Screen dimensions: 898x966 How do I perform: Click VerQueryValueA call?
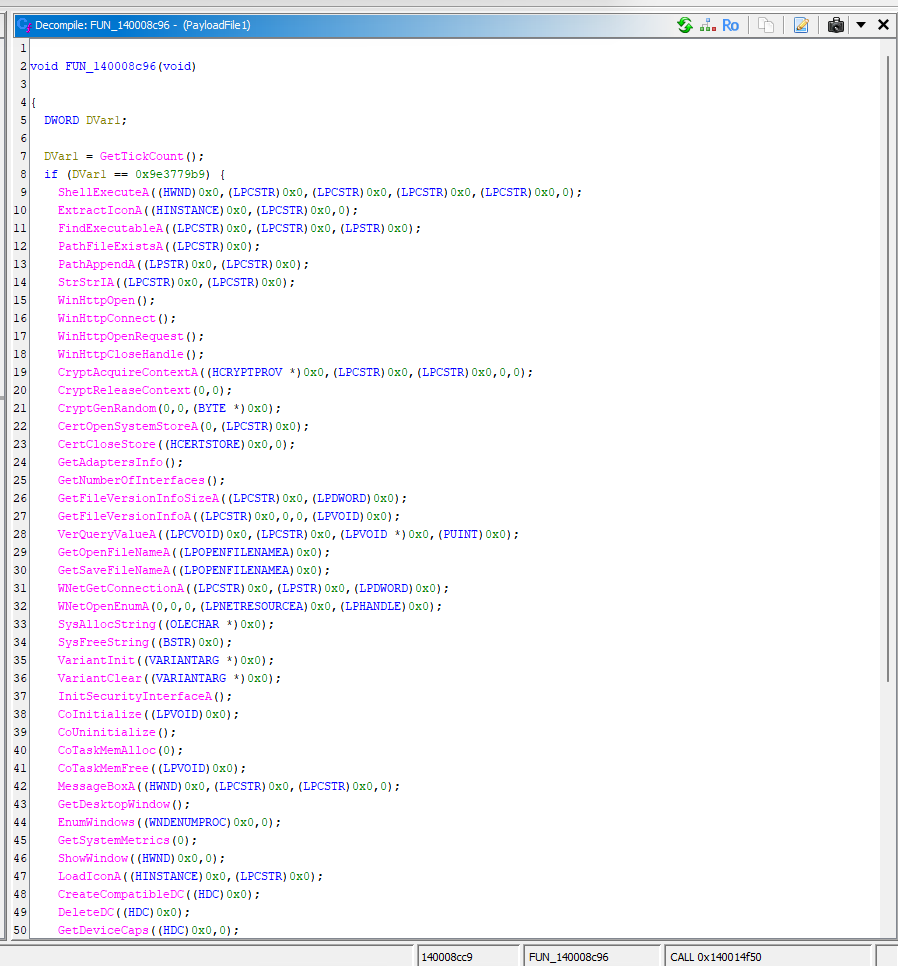107,534
